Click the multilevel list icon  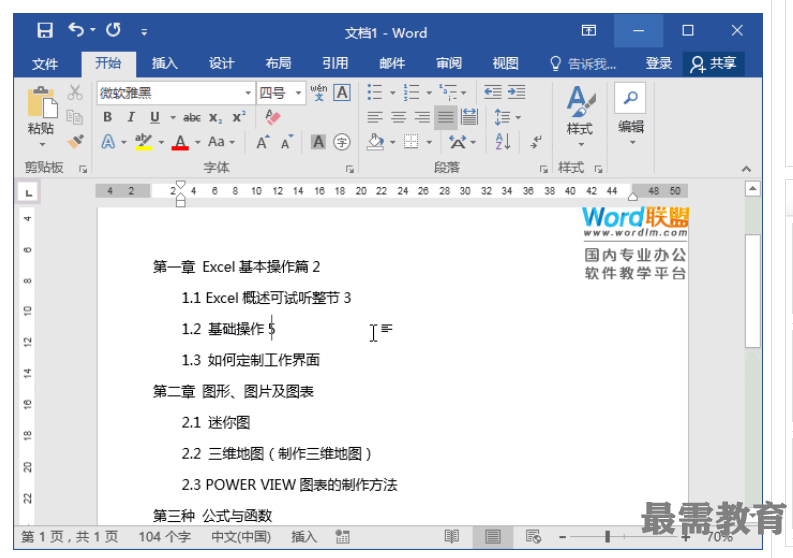tap(448, 93)
